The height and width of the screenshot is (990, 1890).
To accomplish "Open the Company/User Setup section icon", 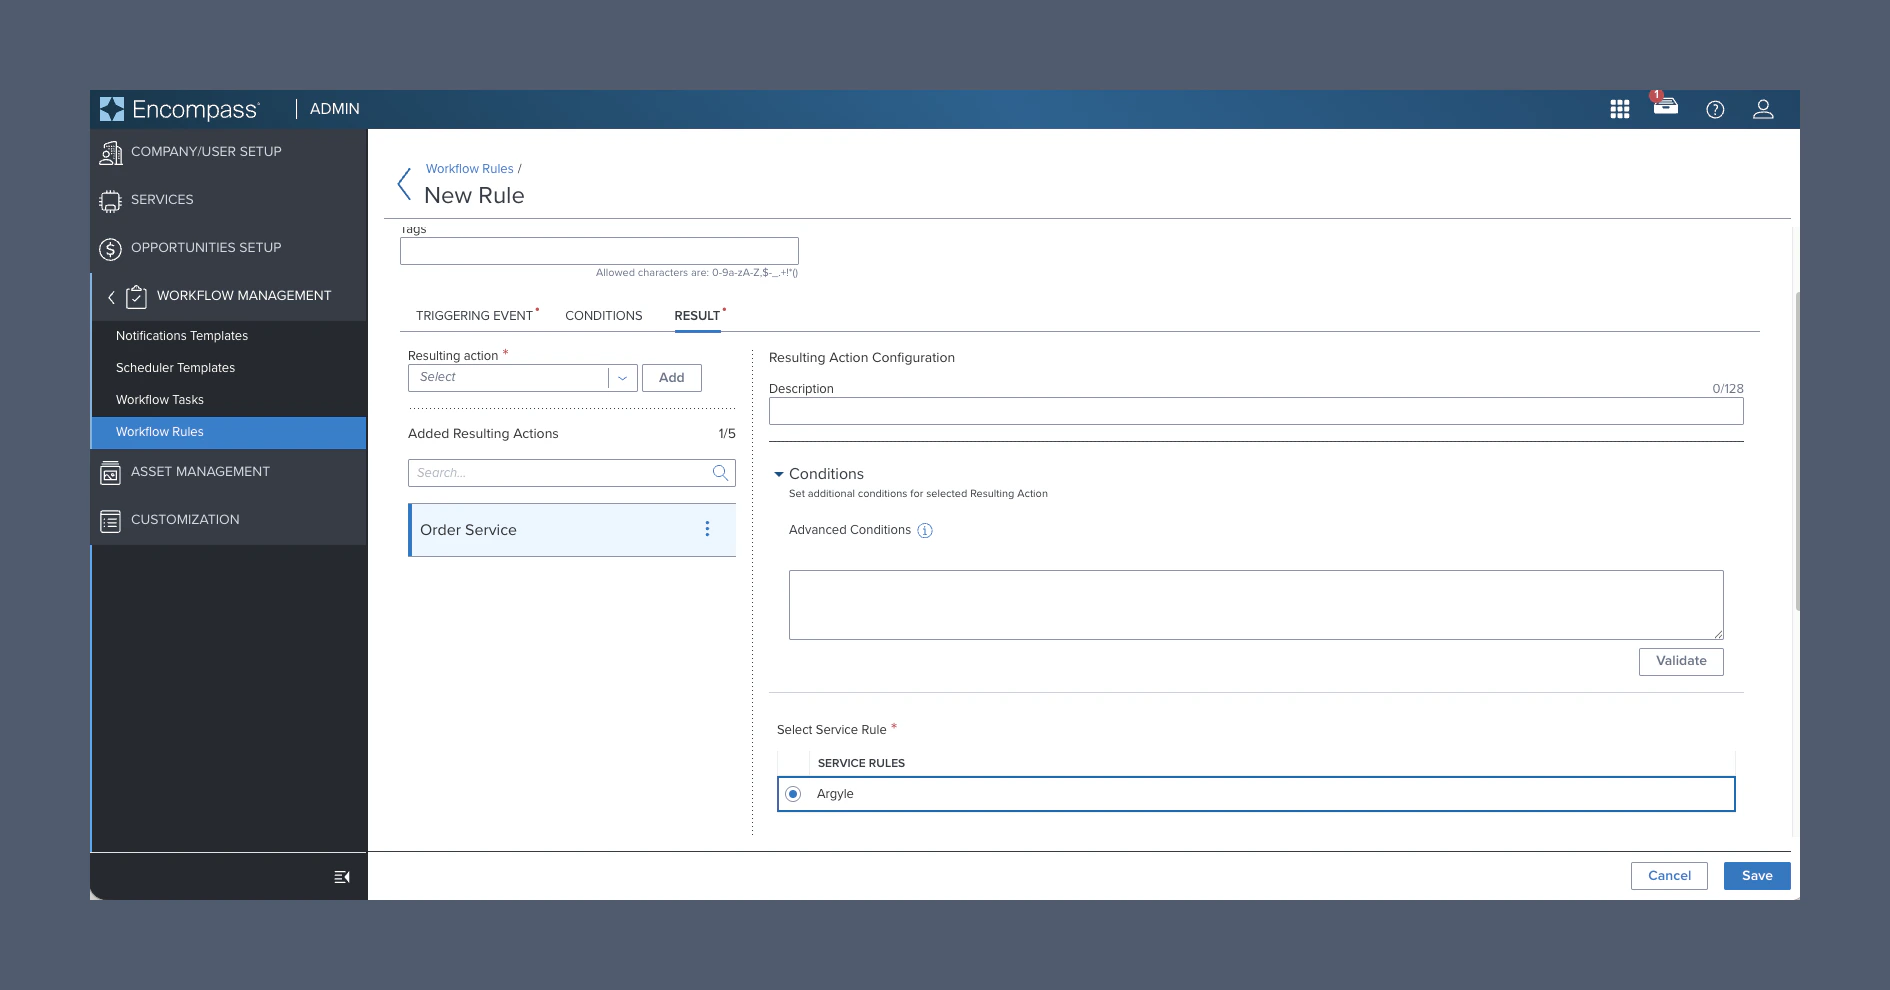I will [111, 152].
